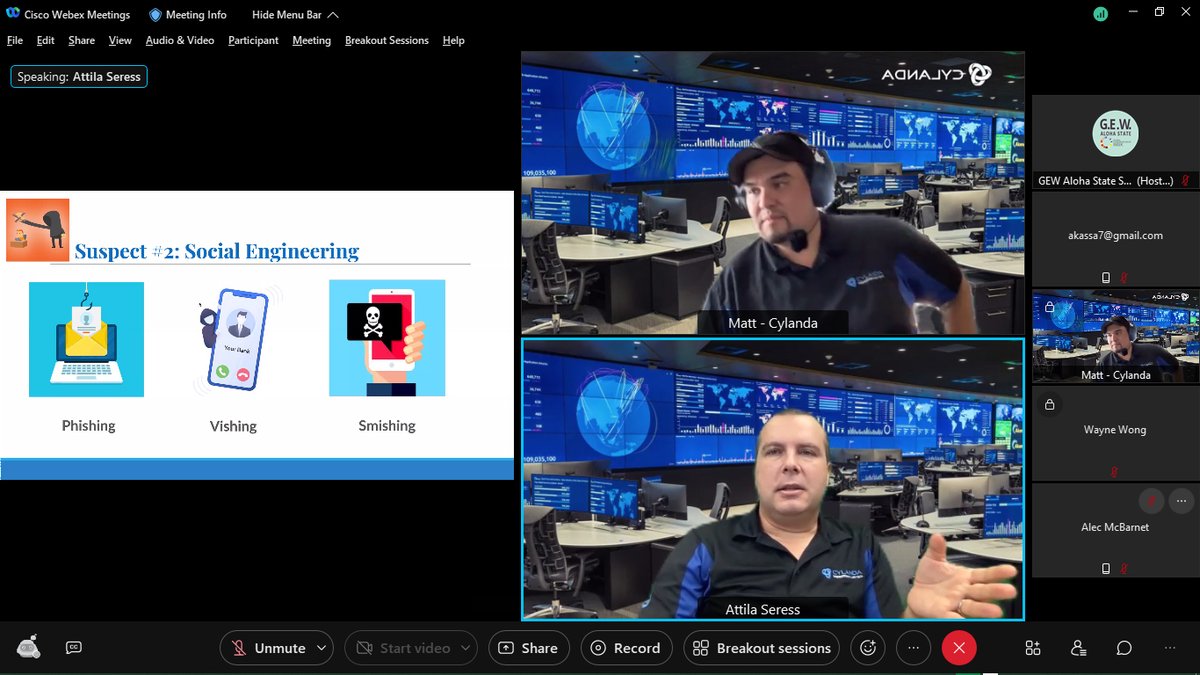Click green connection status icon top right

(x=1101, y=15)
